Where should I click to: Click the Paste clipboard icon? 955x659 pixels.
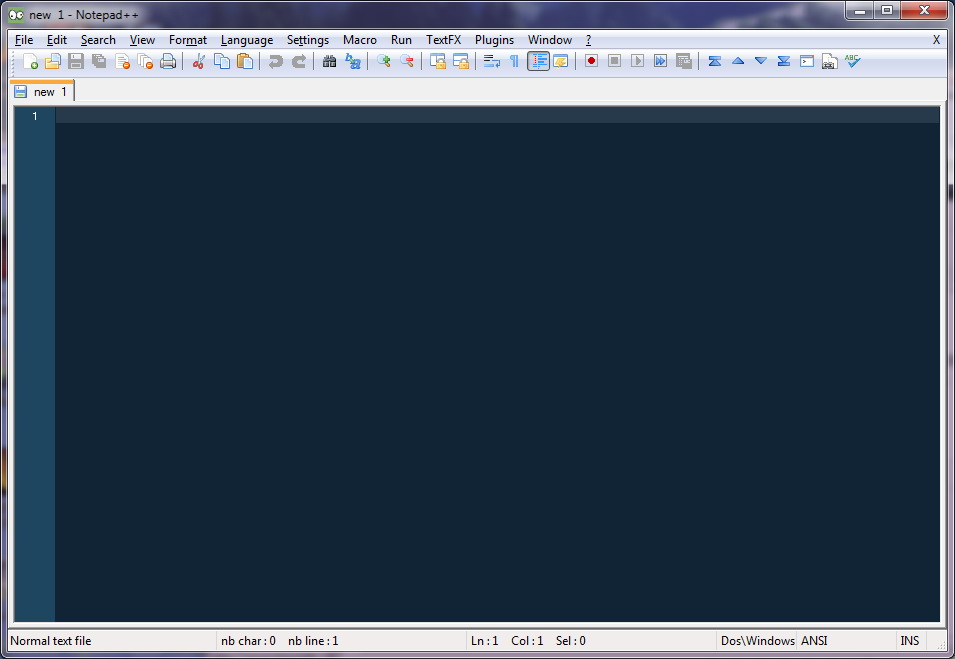(x=245, y=61)
